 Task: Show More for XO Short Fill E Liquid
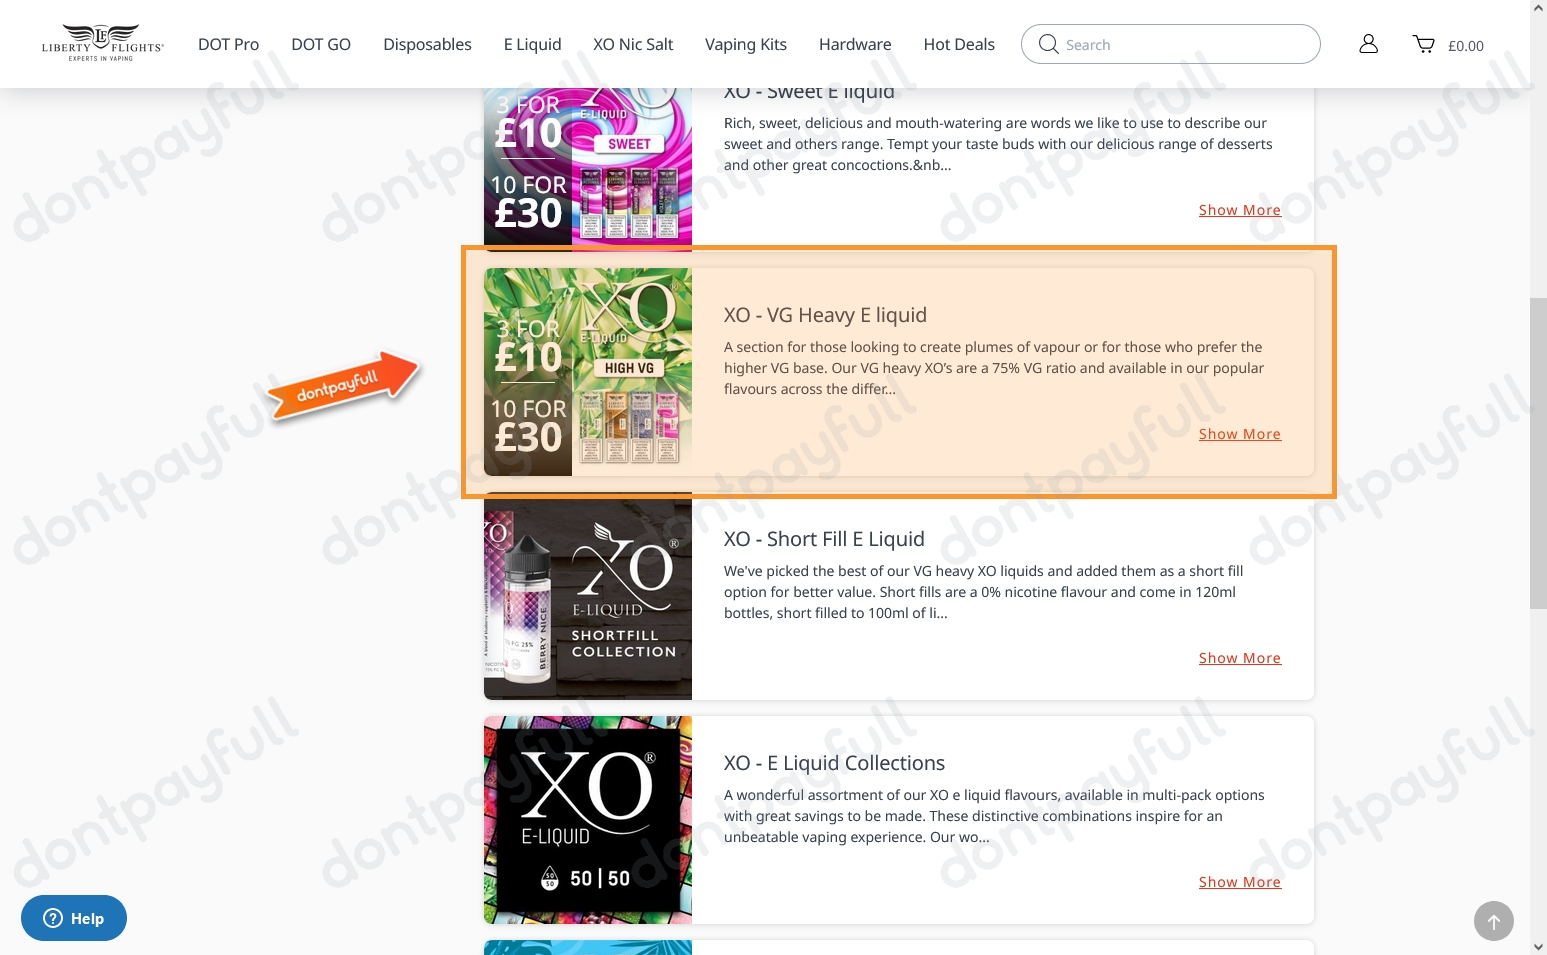coord(1240,658)
